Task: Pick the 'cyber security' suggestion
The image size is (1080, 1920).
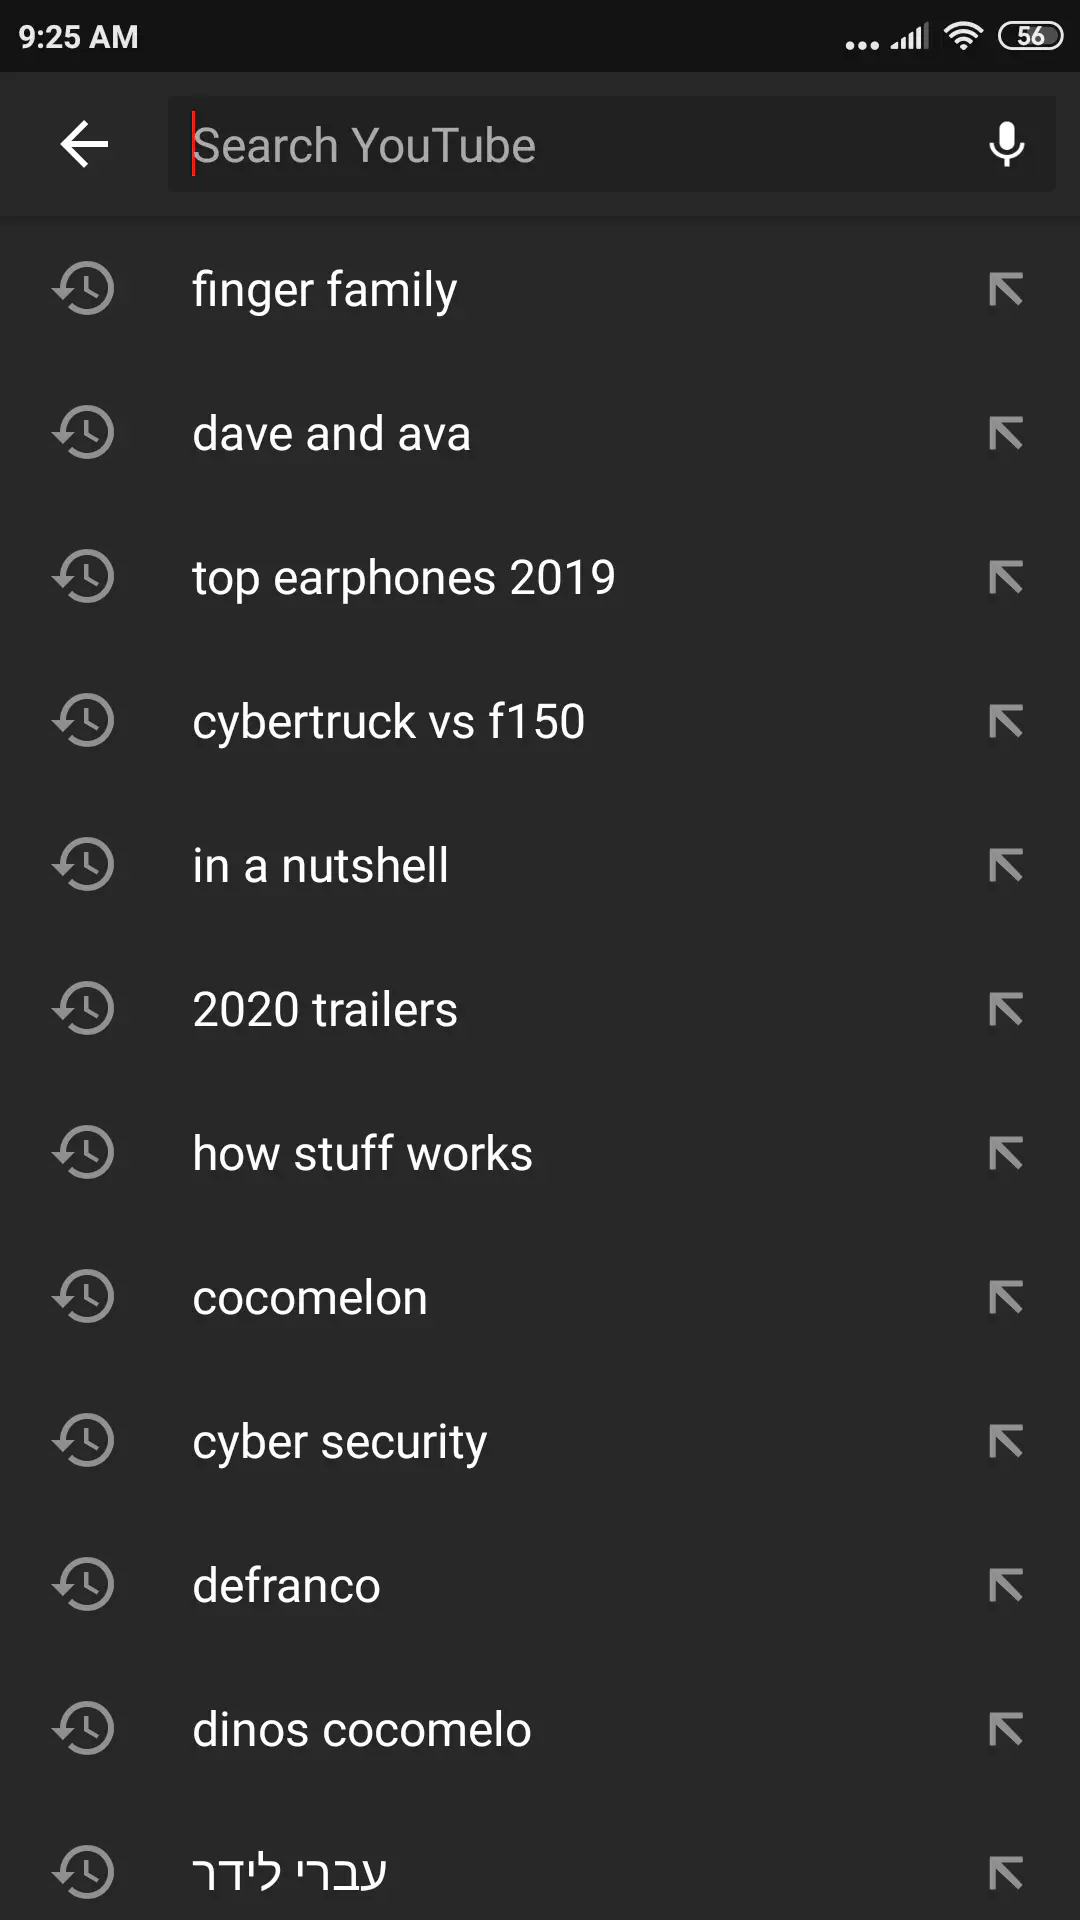Action: [x=339, y=1442]
